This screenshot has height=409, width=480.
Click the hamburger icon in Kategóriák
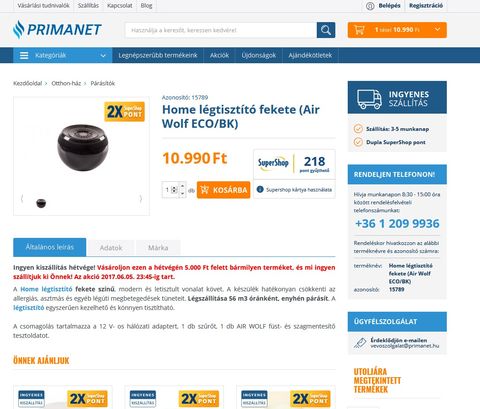click(x=24, y=55)
